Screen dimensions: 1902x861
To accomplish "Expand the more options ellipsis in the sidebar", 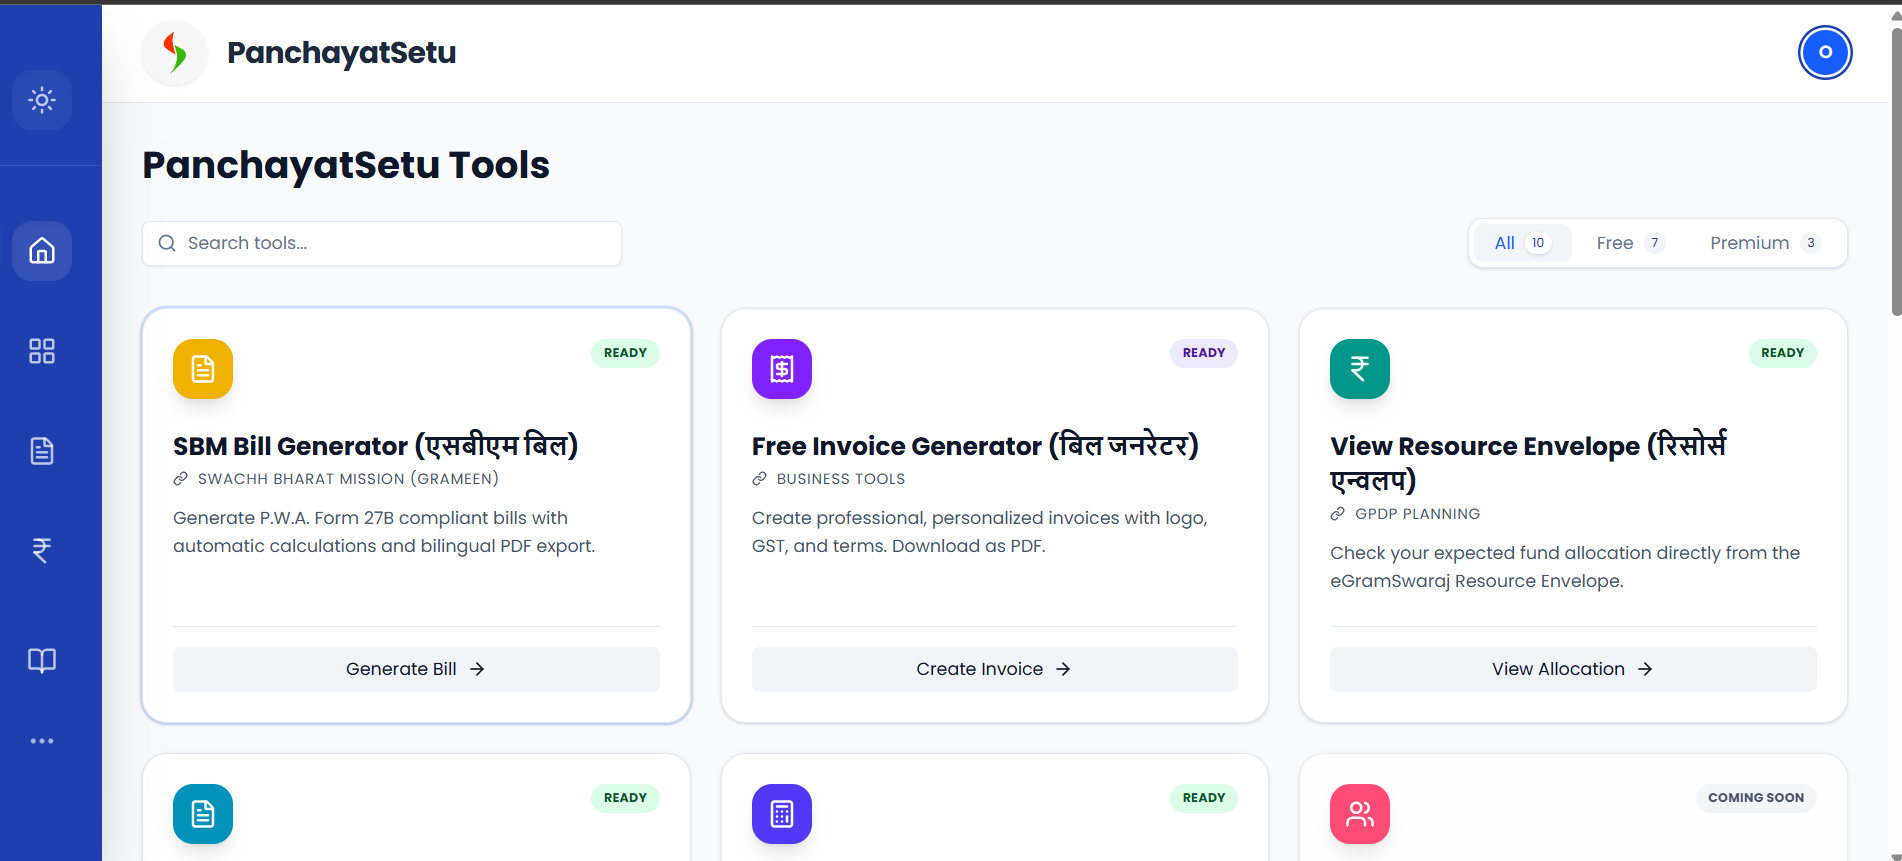I will [42, 740].
